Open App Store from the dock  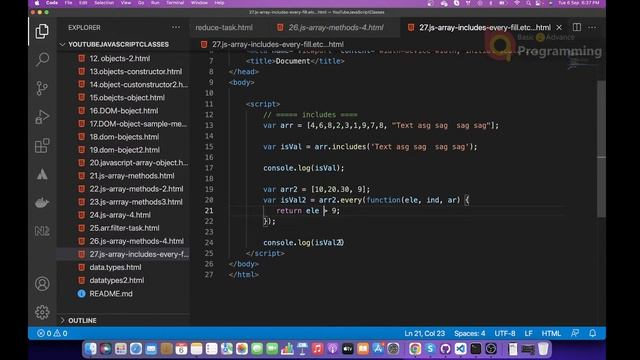click(x=378, y=349)
